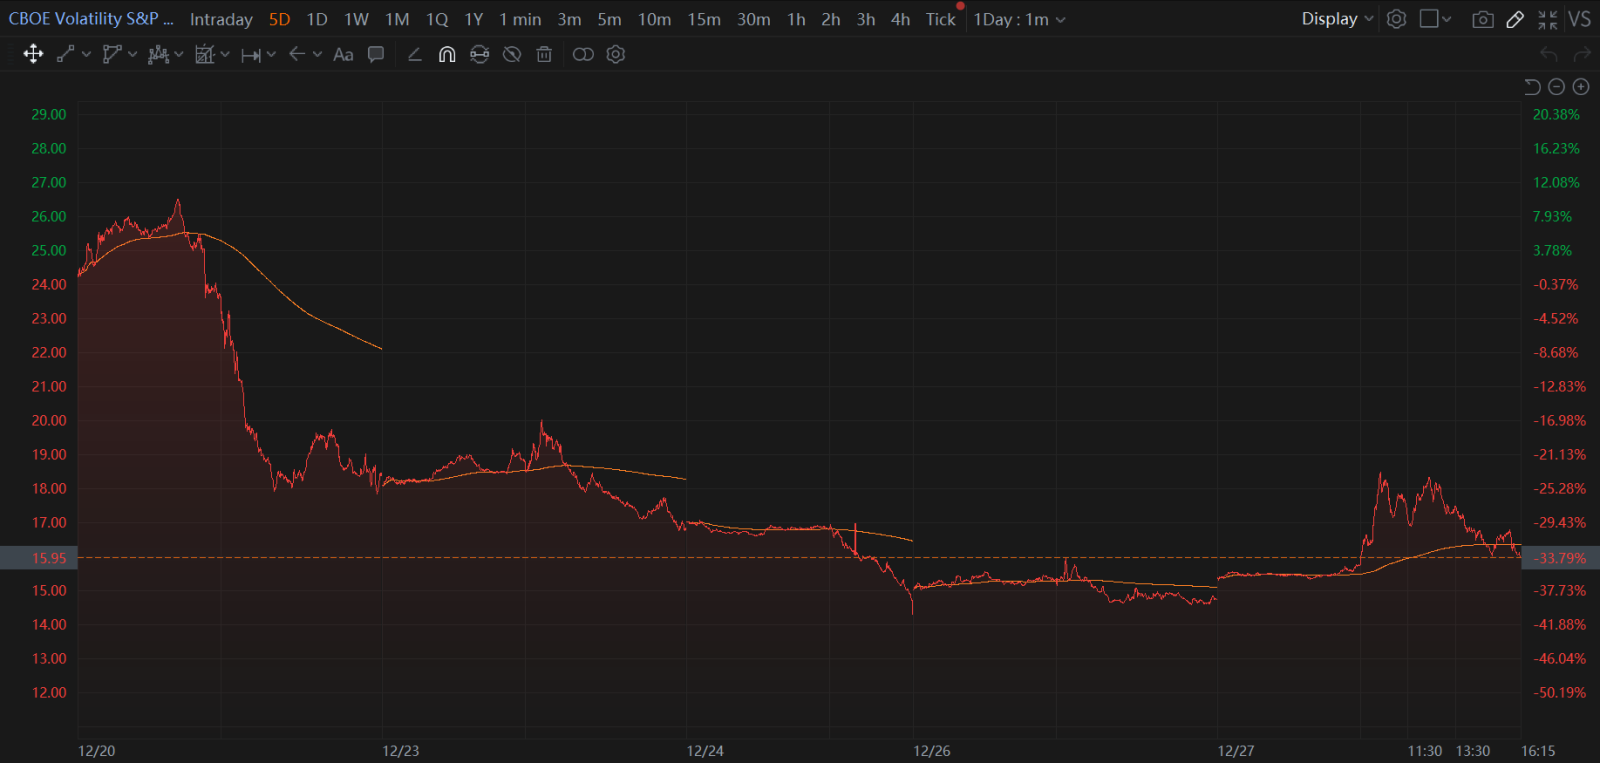Image resolution: width=1600 pixels, height=763 pixels.
Task: Click the linked circles sync drawings icon
Action: 583,54
